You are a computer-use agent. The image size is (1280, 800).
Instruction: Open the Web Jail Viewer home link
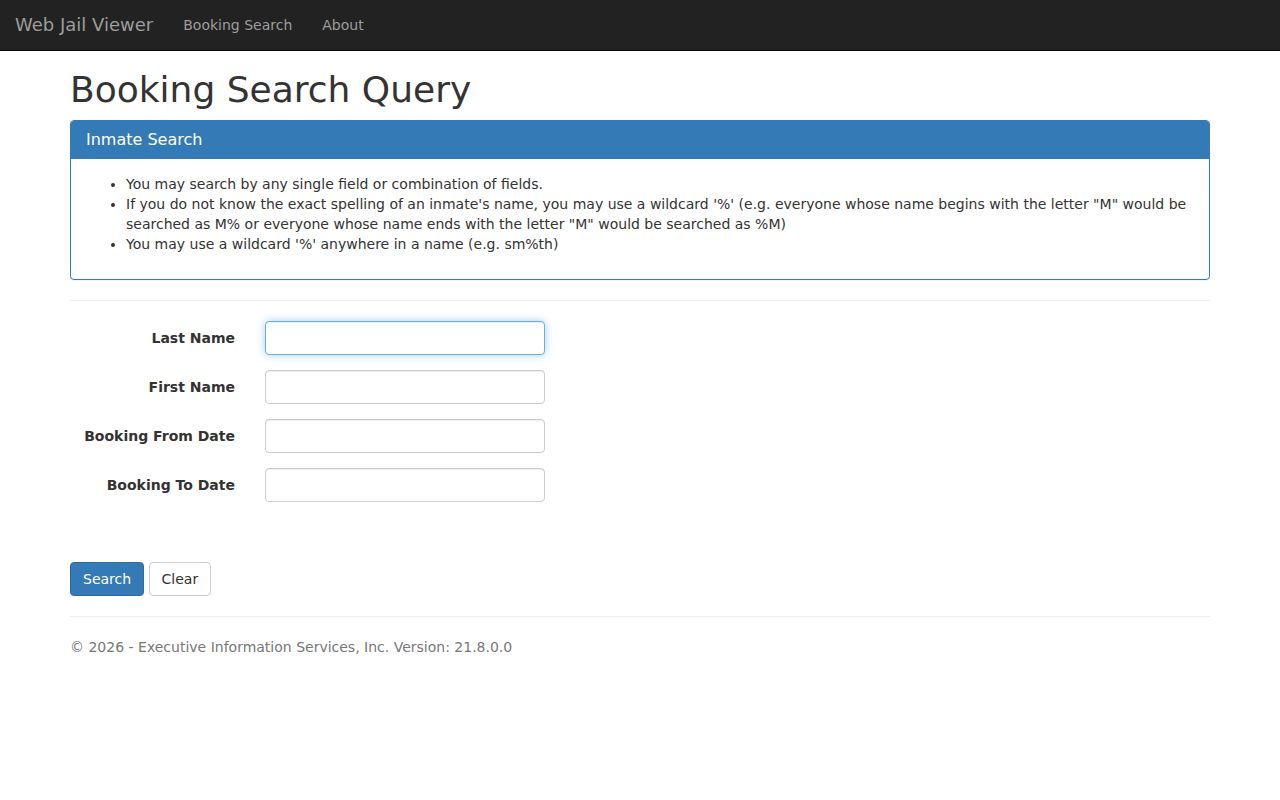[84, 25]
